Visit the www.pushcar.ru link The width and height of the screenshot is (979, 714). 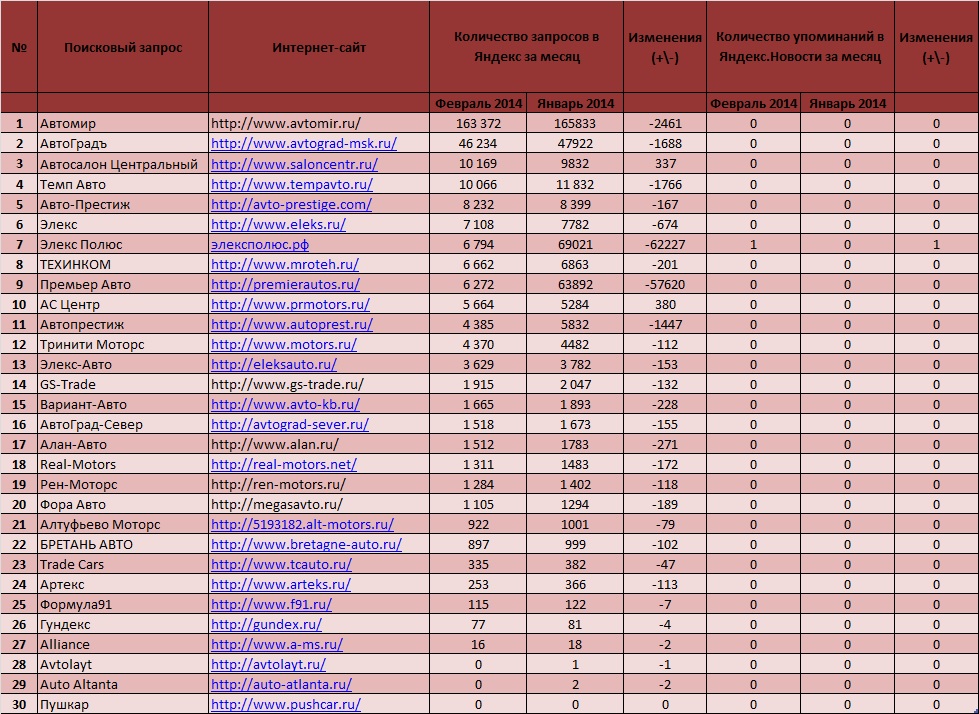tap(285, 705)
